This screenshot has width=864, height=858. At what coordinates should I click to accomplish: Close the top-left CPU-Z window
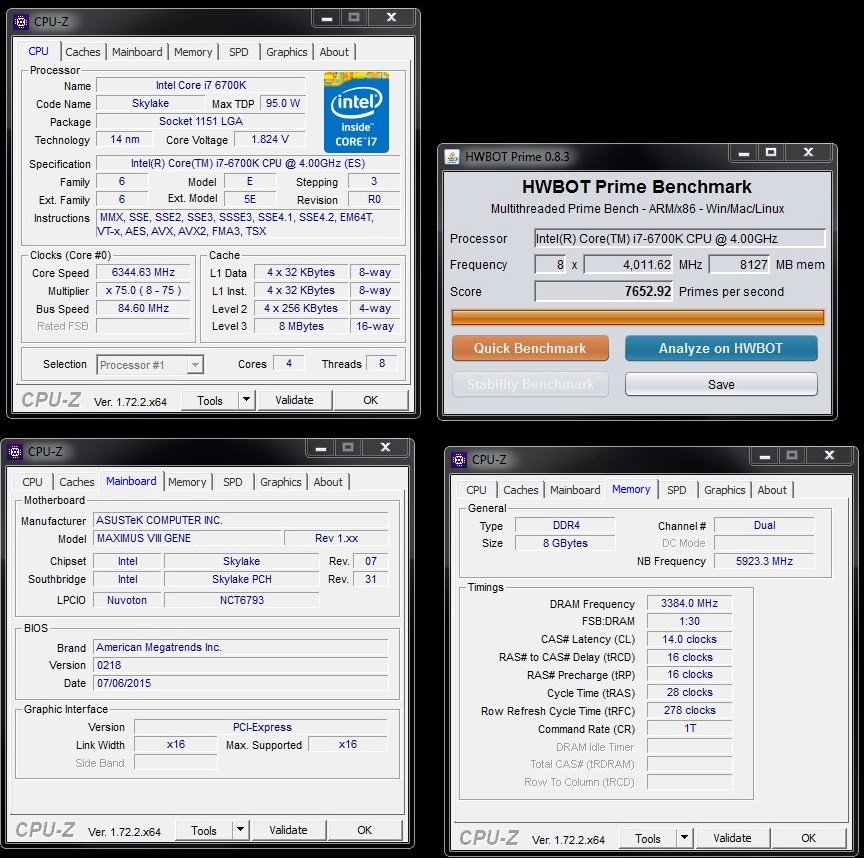point(391,18)
